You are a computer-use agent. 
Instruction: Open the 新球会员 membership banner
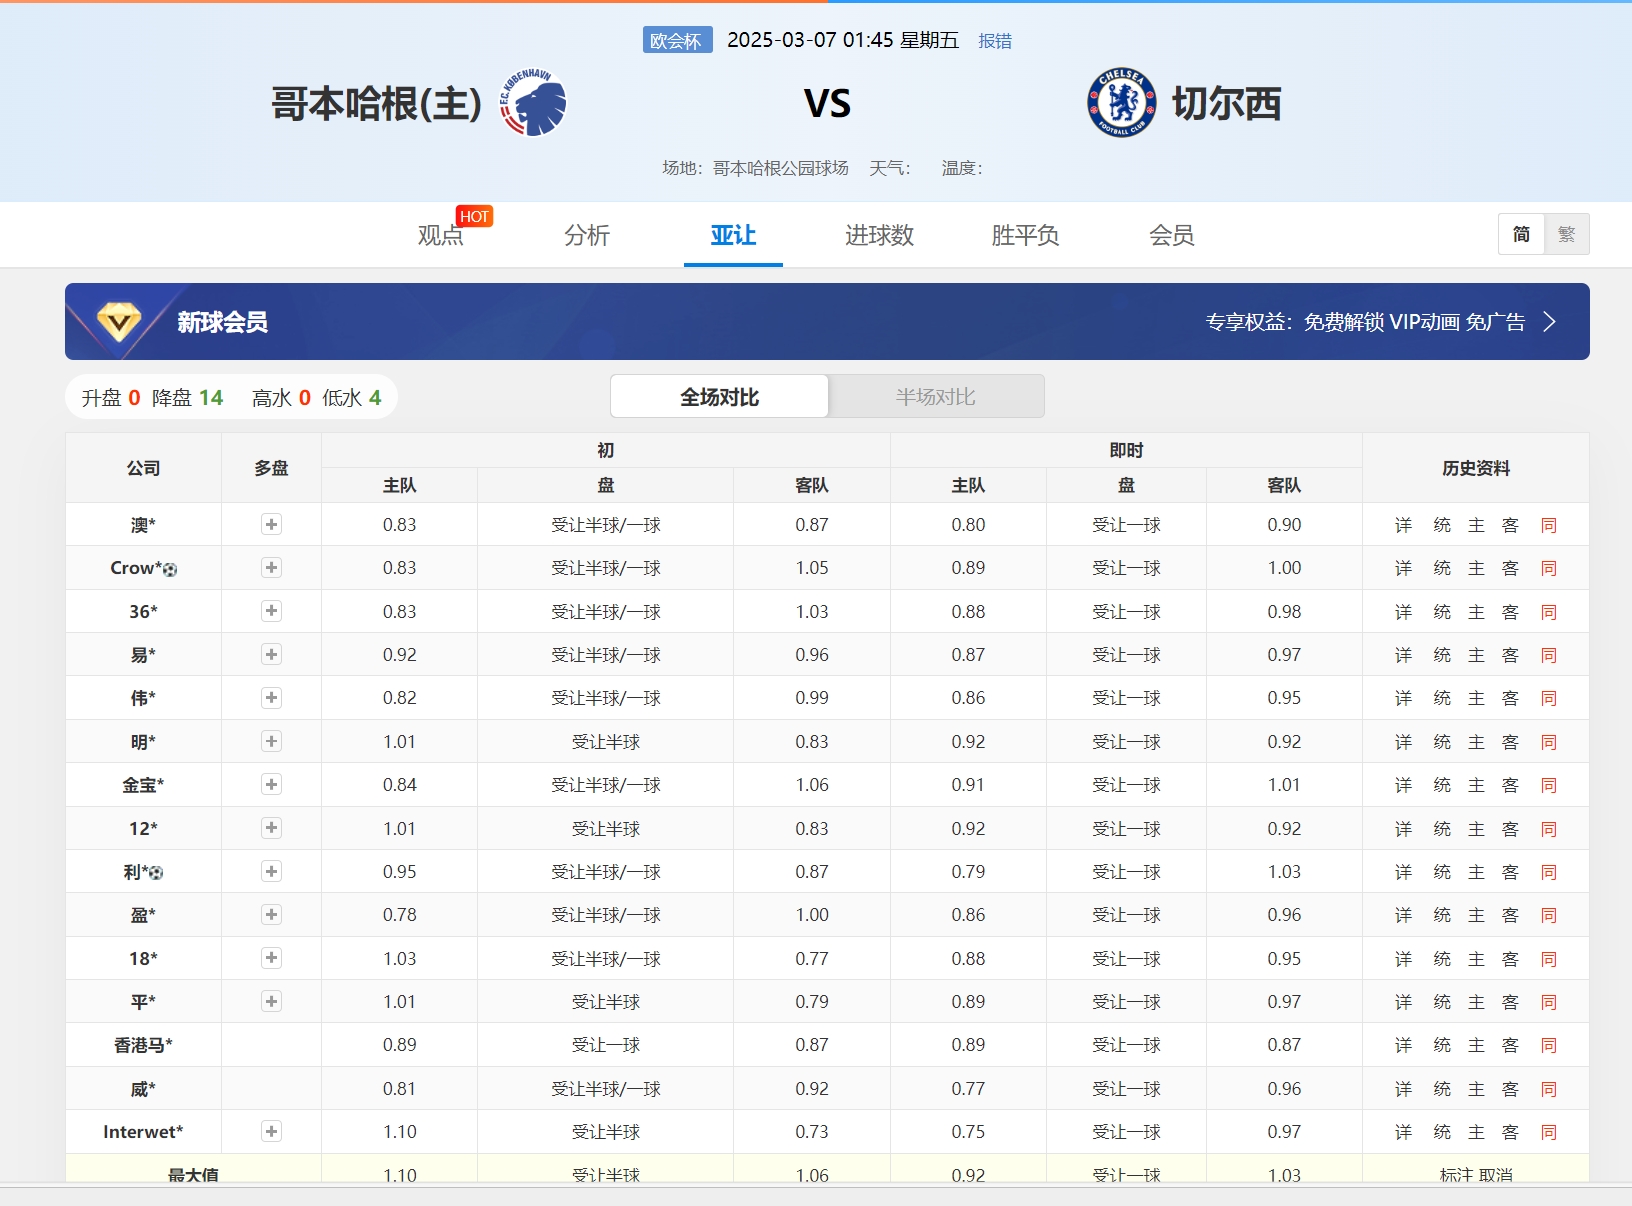827,321
